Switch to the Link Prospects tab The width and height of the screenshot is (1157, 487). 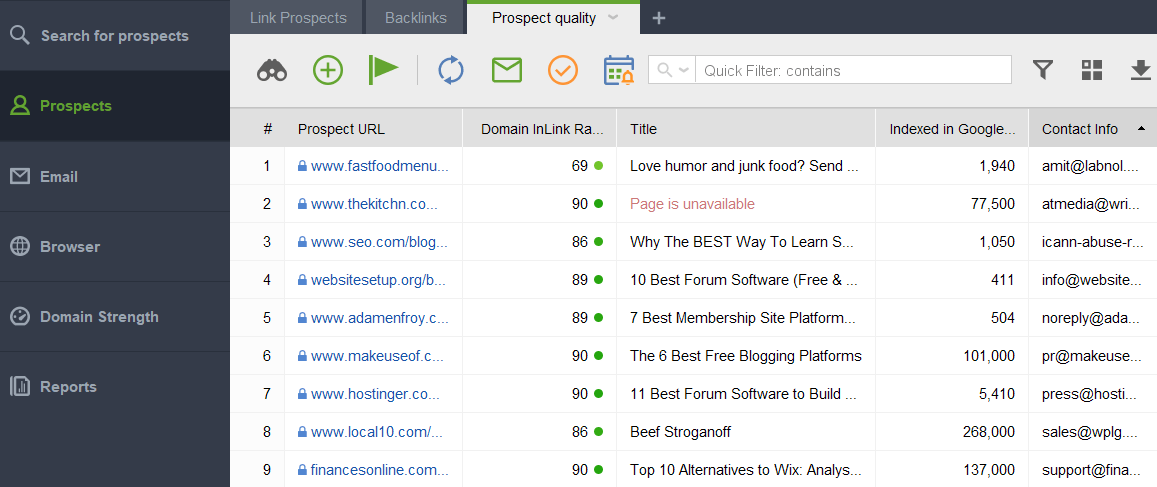(x=298, y=18)
